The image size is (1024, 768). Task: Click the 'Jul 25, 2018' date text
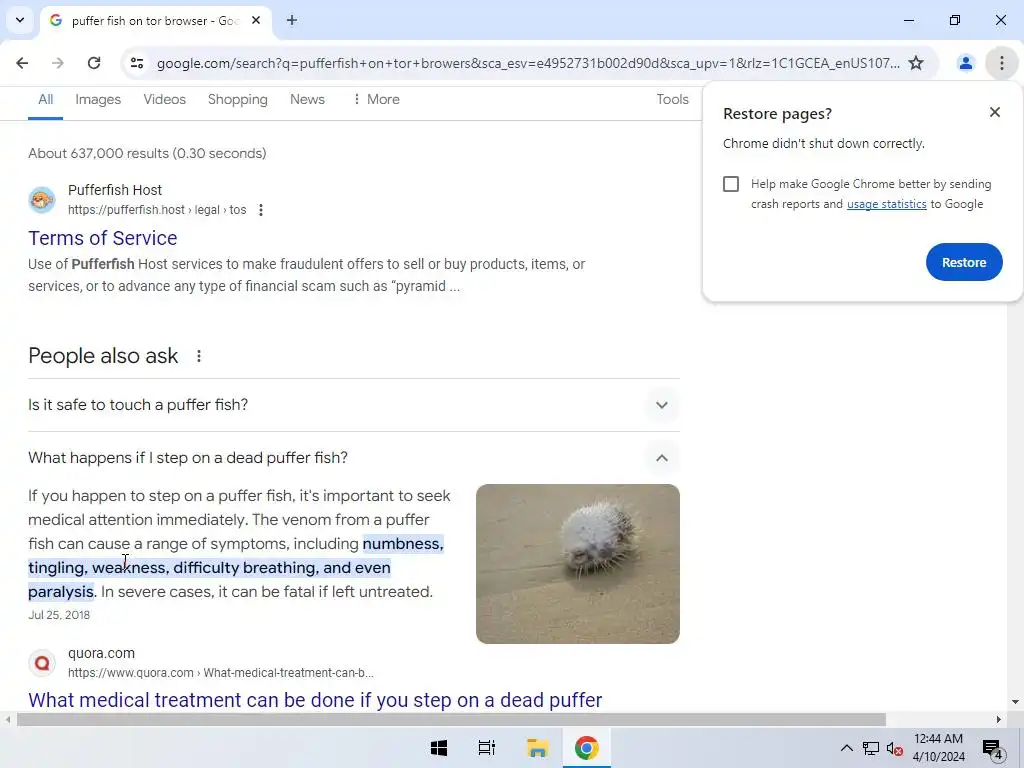click(x=59, y=615)
